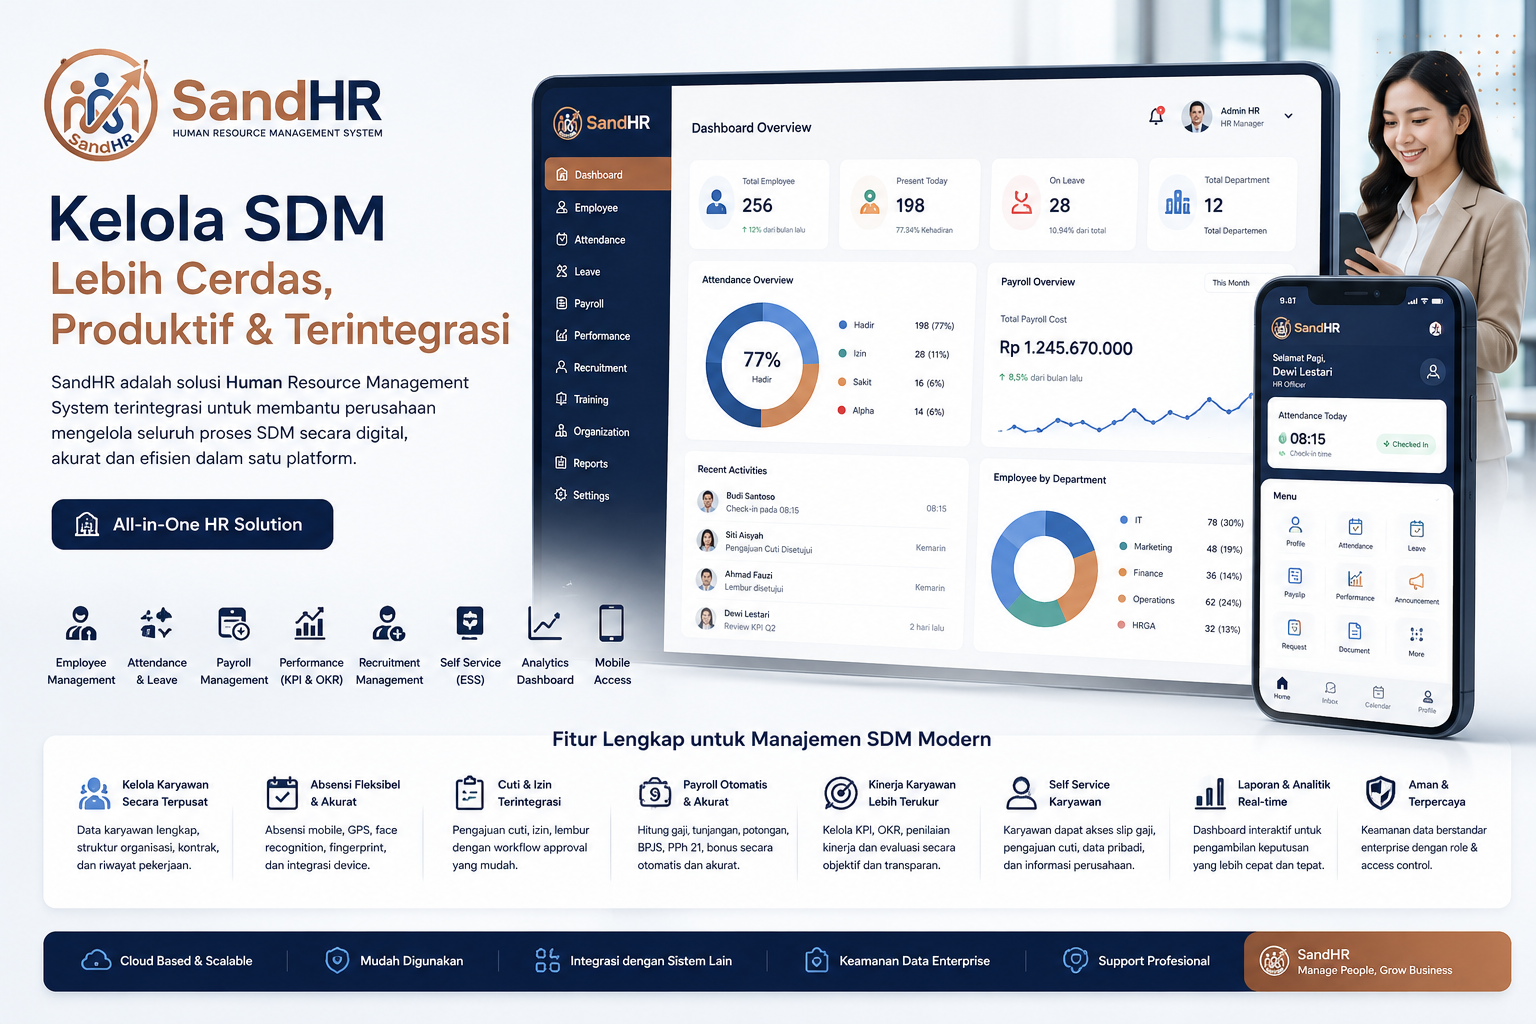
Task: Select the Dewi Lestari Review KPI Q2 row
Action: [822, 620]
